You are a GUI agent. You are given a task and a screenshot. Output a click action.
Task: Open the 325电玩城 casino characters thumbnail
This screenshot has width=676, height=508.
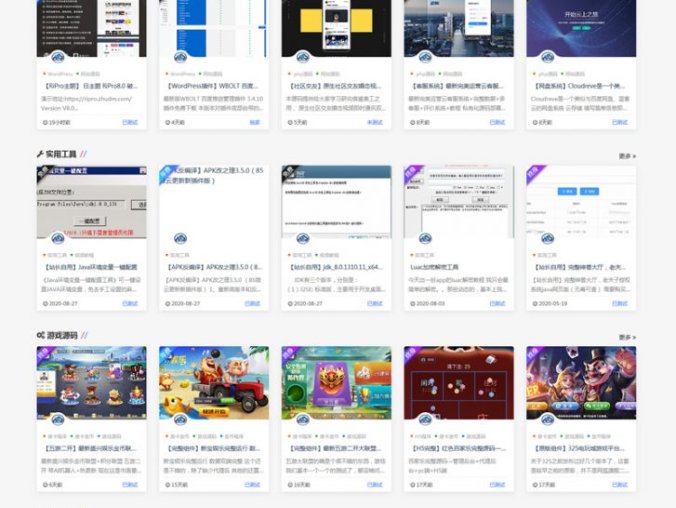[581, 383]
